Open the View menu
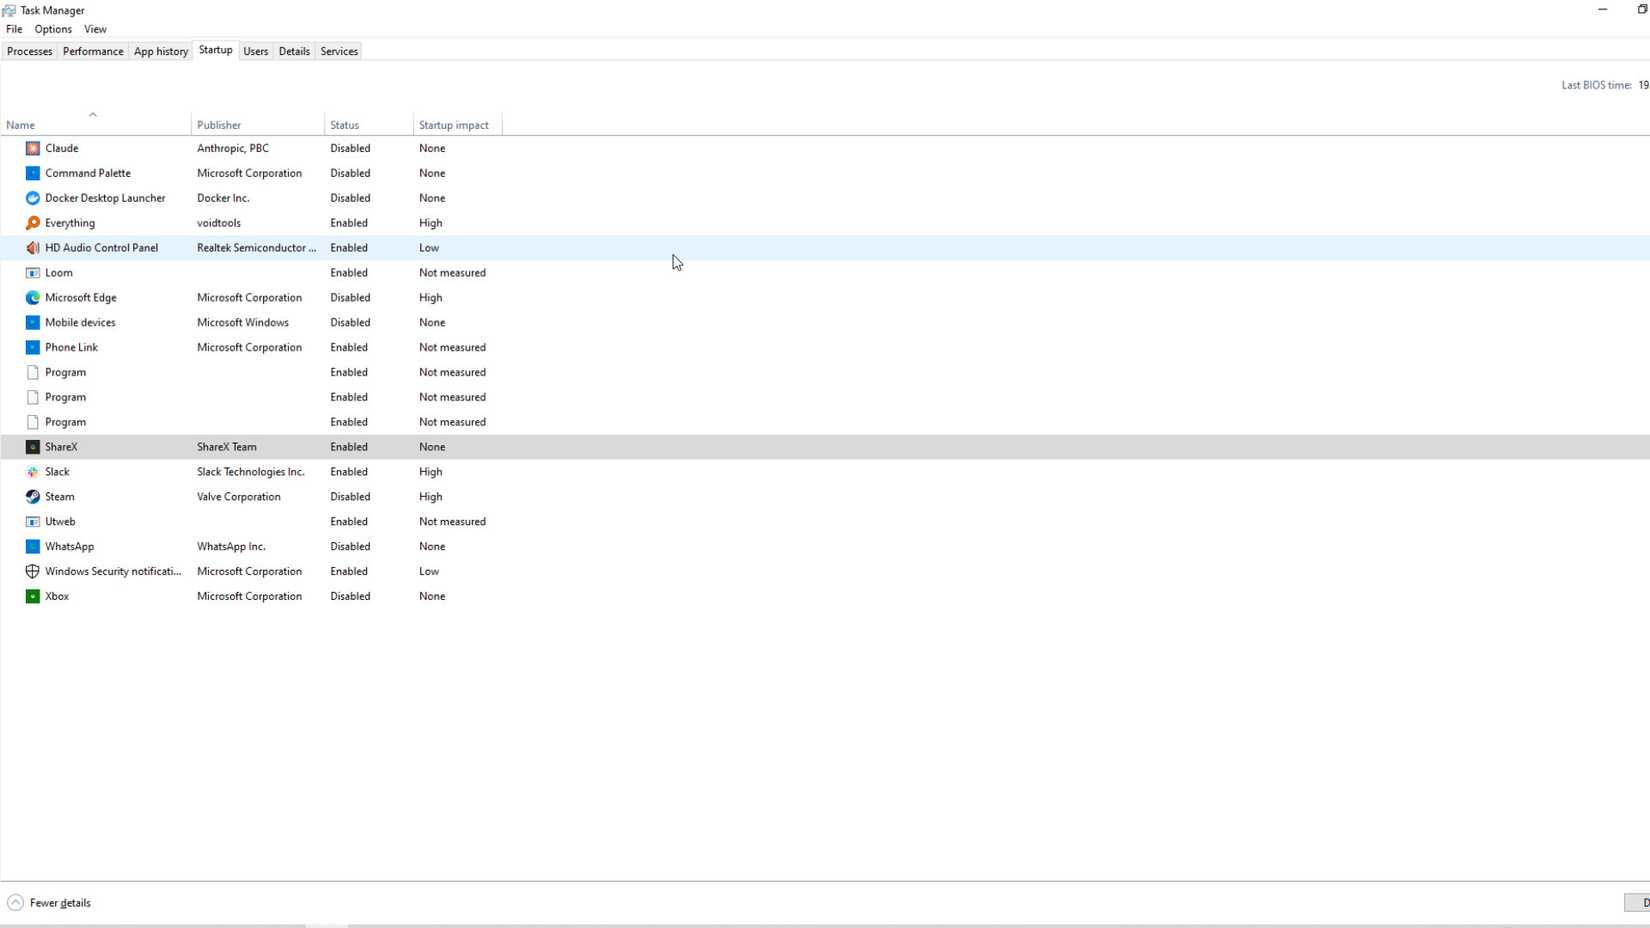The image size is (1650, 928). pos(95,29)
